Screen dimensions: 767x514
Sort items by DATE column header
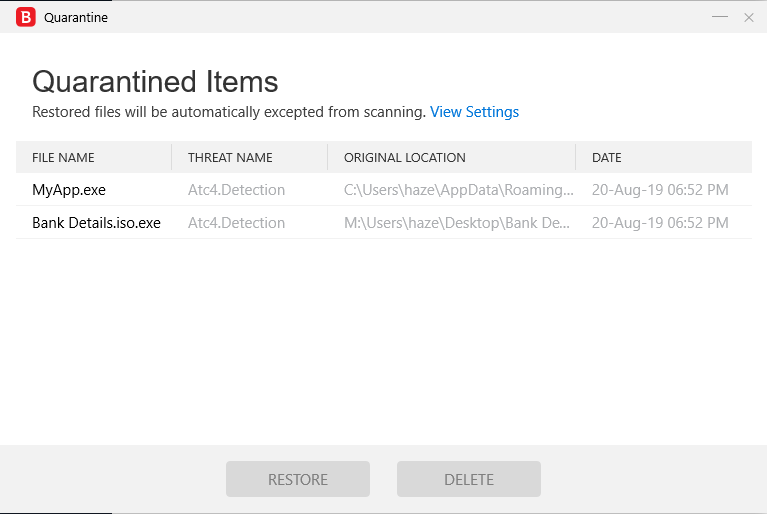coord(607,158)
